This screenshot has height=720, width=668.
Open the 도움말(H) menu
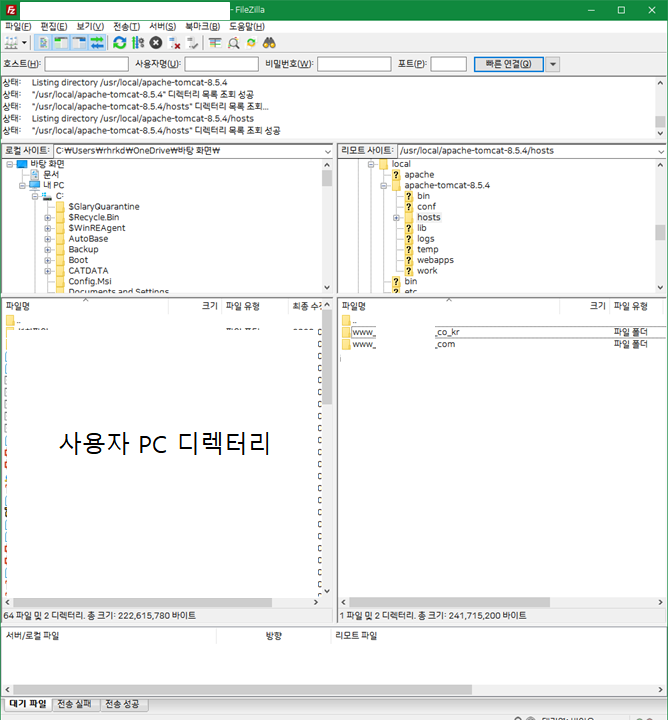pos(247,27)
